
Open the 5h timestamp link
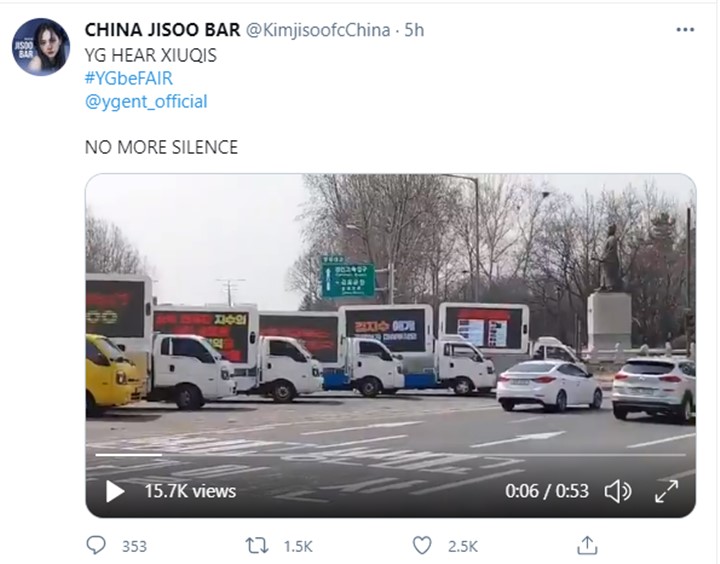pos(414,30)
